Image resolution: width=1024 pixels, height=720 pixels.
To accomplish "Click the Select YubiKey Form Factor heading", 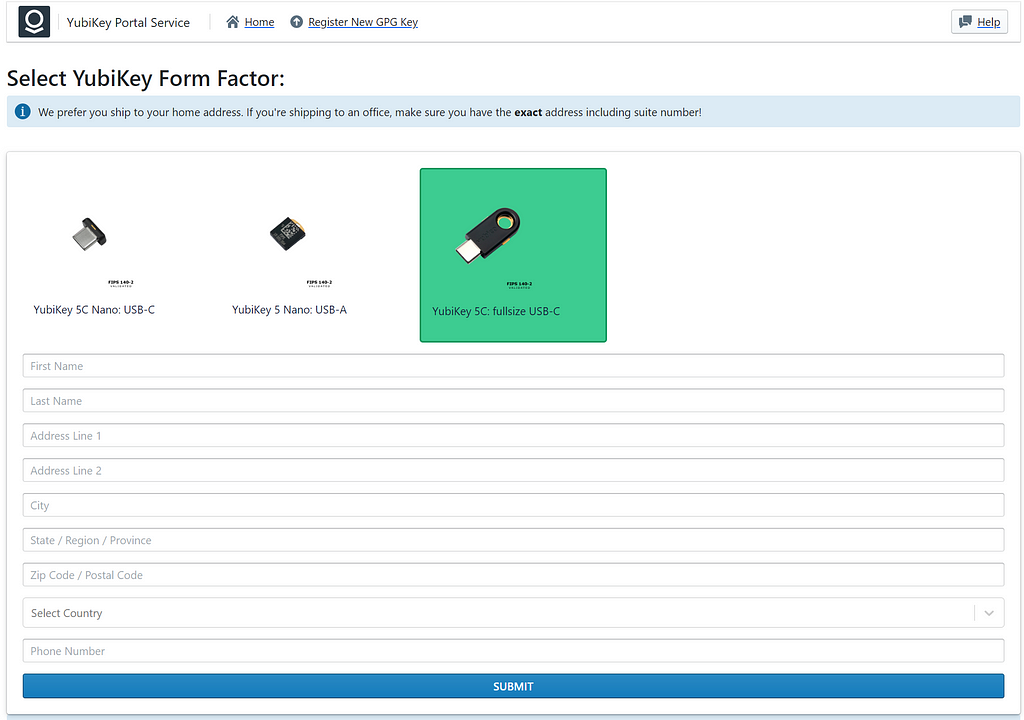I will pos(146,78).
